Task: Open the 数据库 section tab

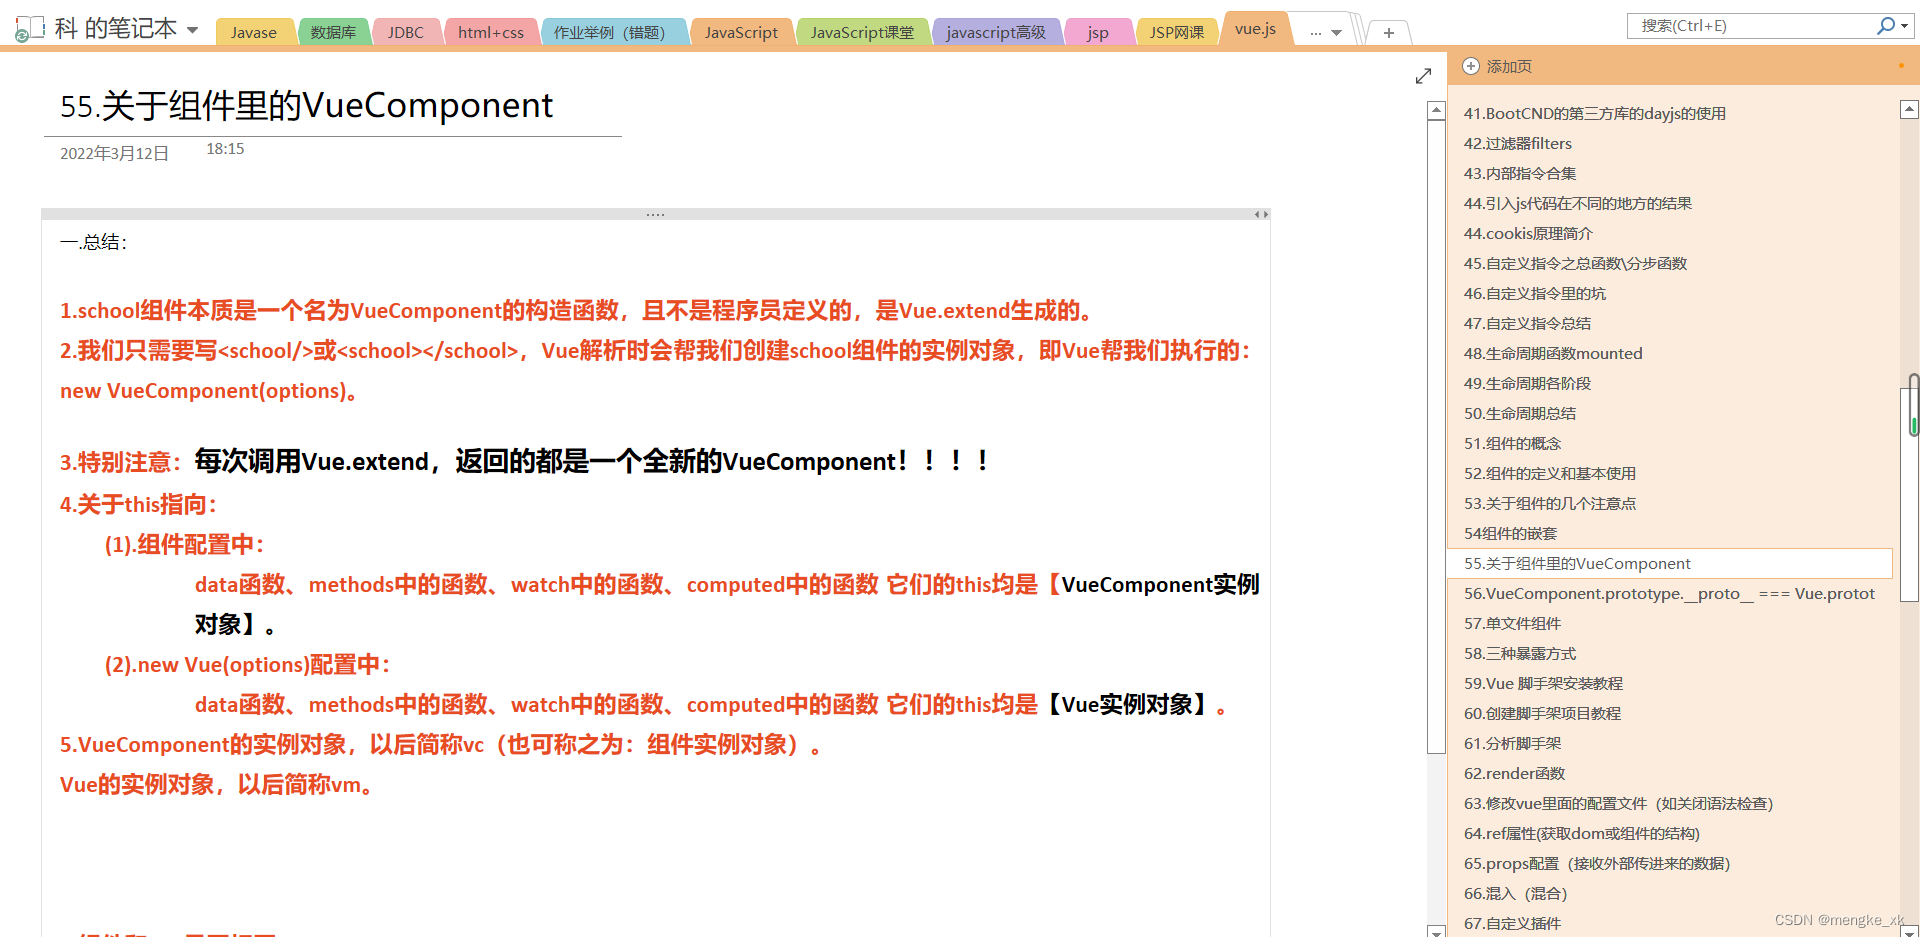Action: (333, 31)
